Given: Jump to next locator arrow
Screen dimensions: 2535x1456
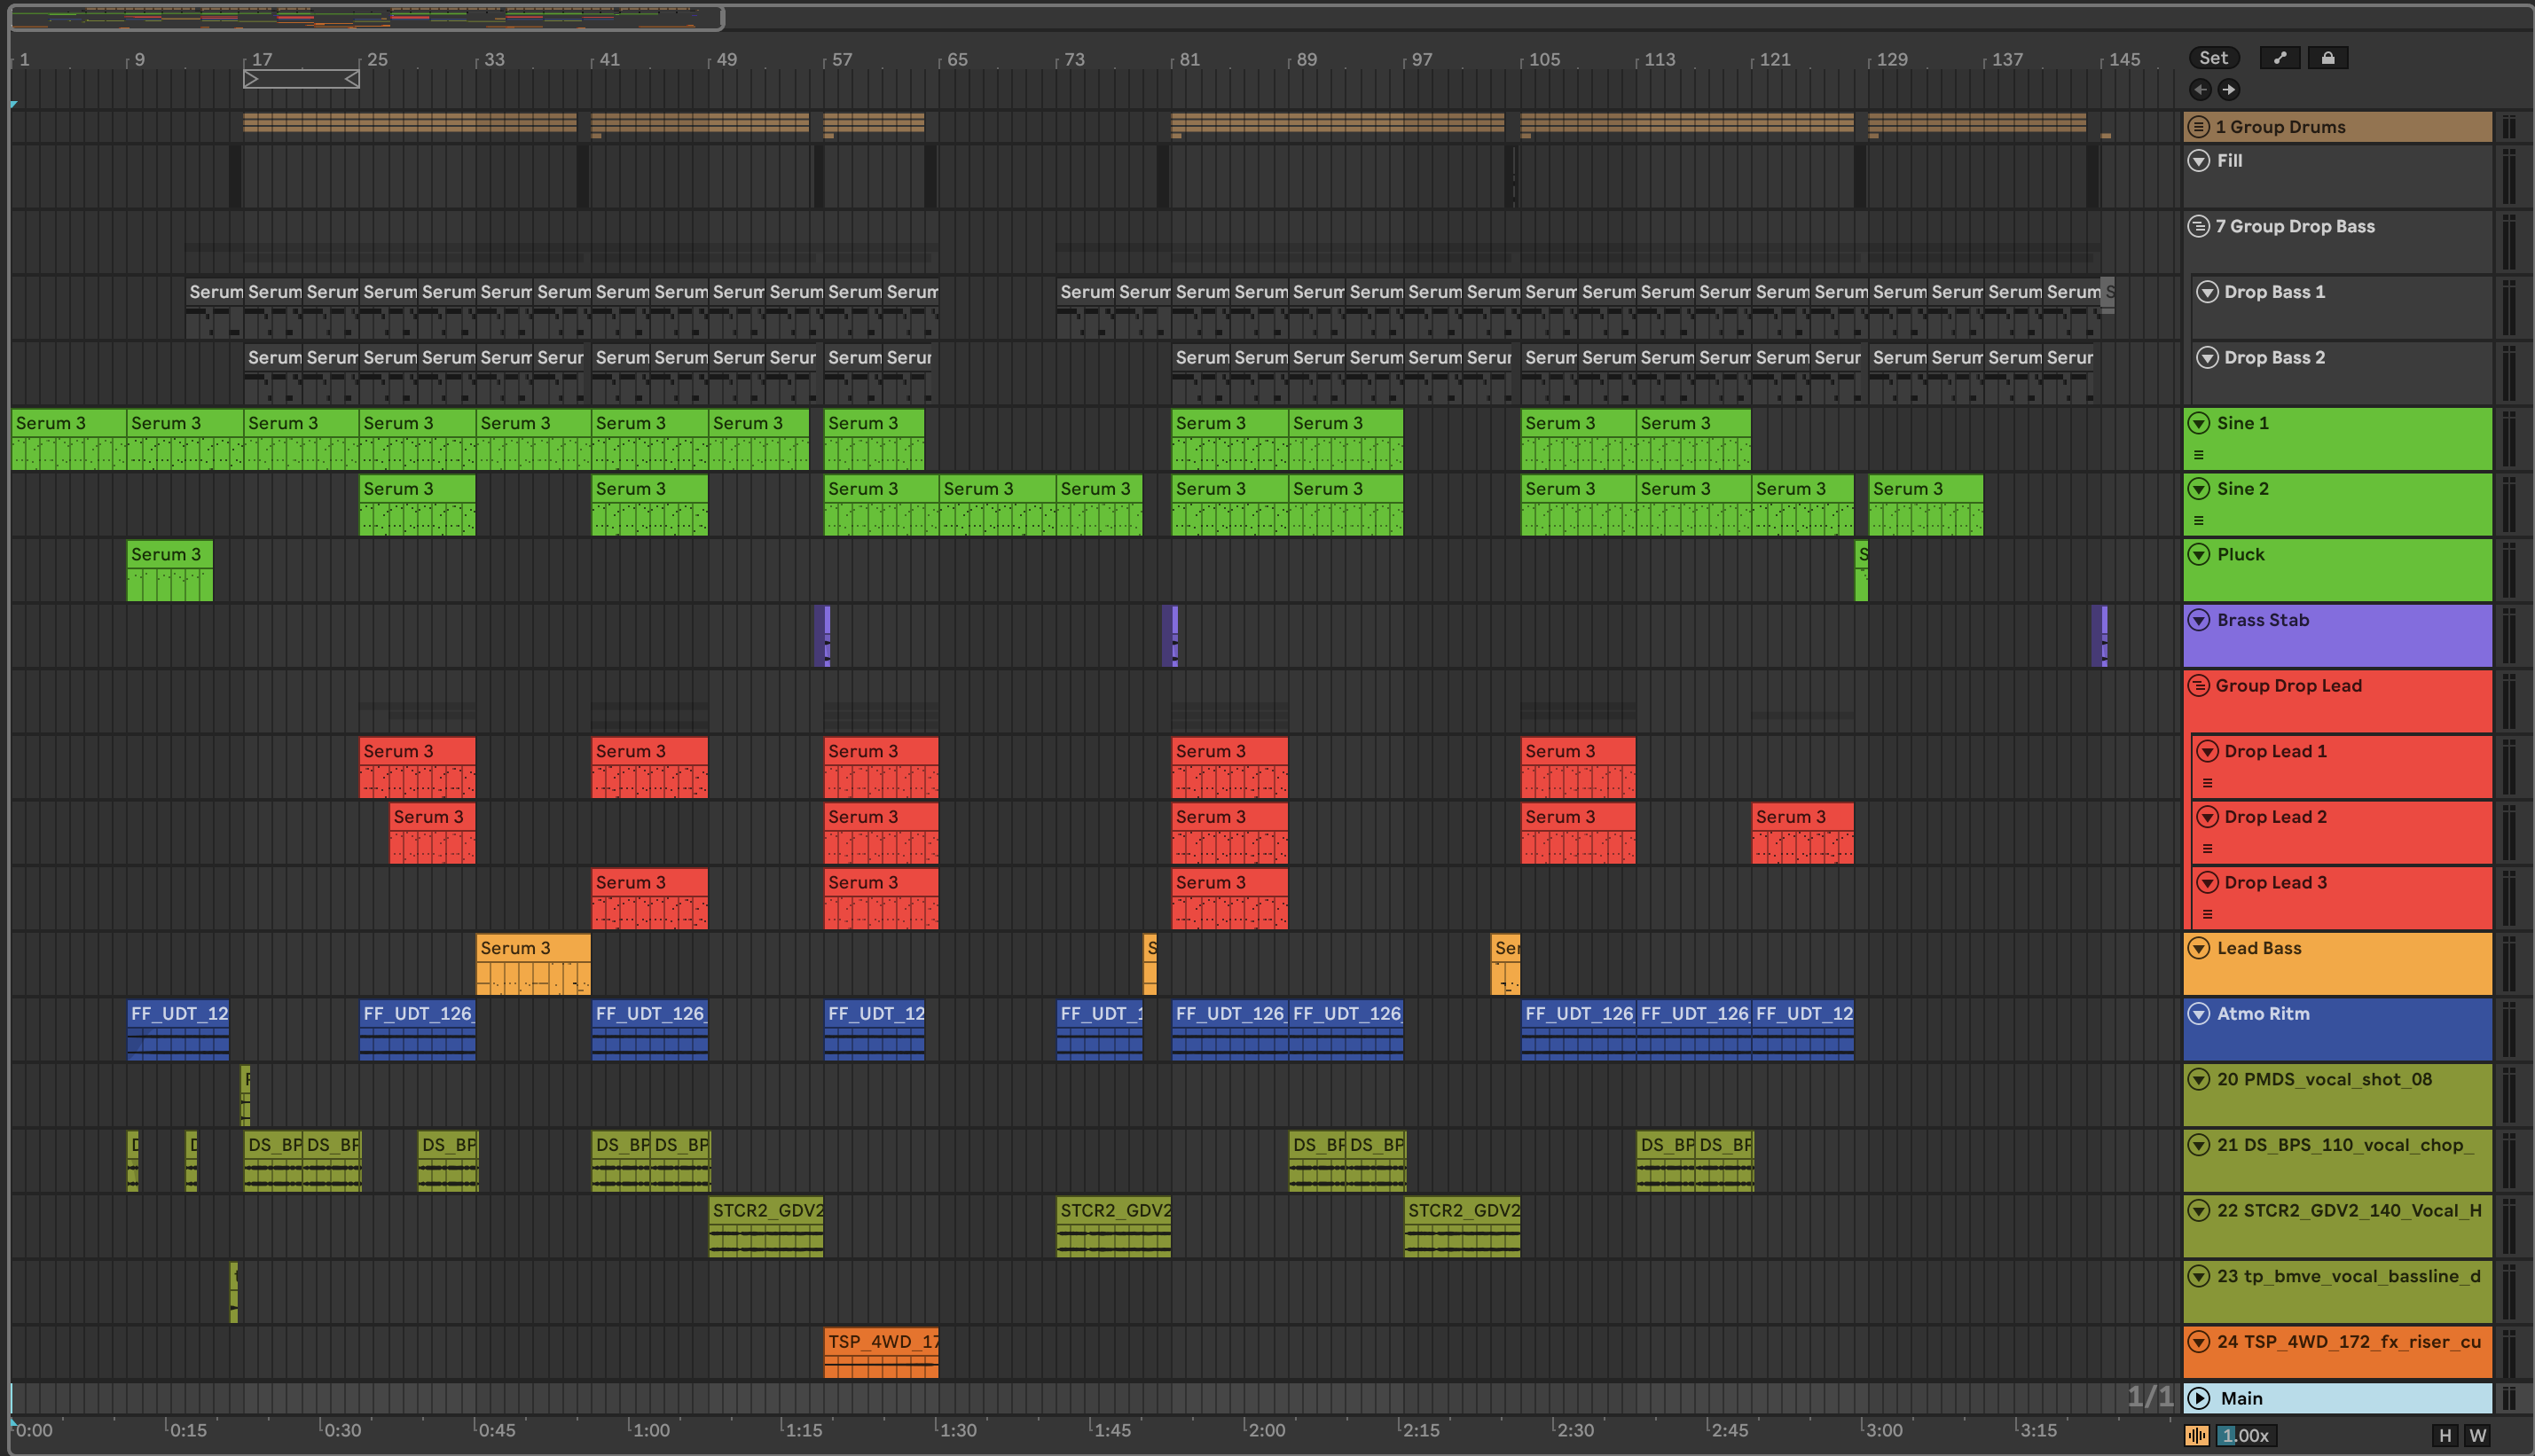Looking at the screenshot, I should coord(2229,90).
